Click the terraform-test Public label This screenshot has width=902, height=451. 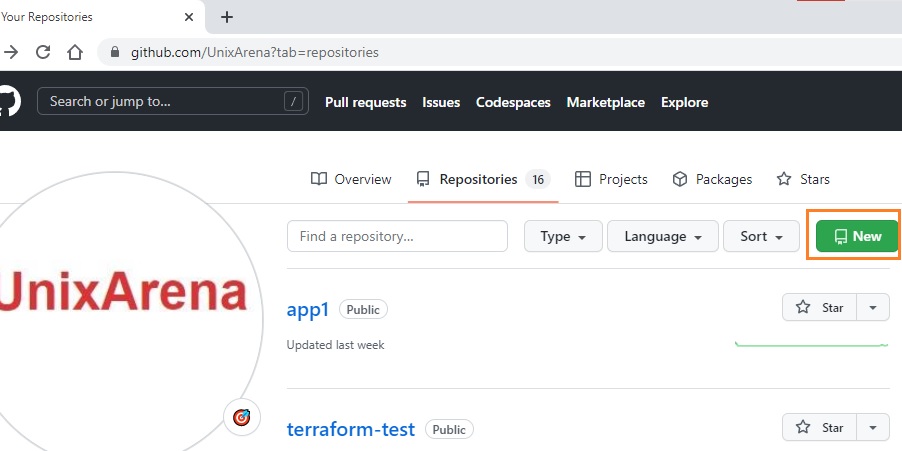pos(449,429)
